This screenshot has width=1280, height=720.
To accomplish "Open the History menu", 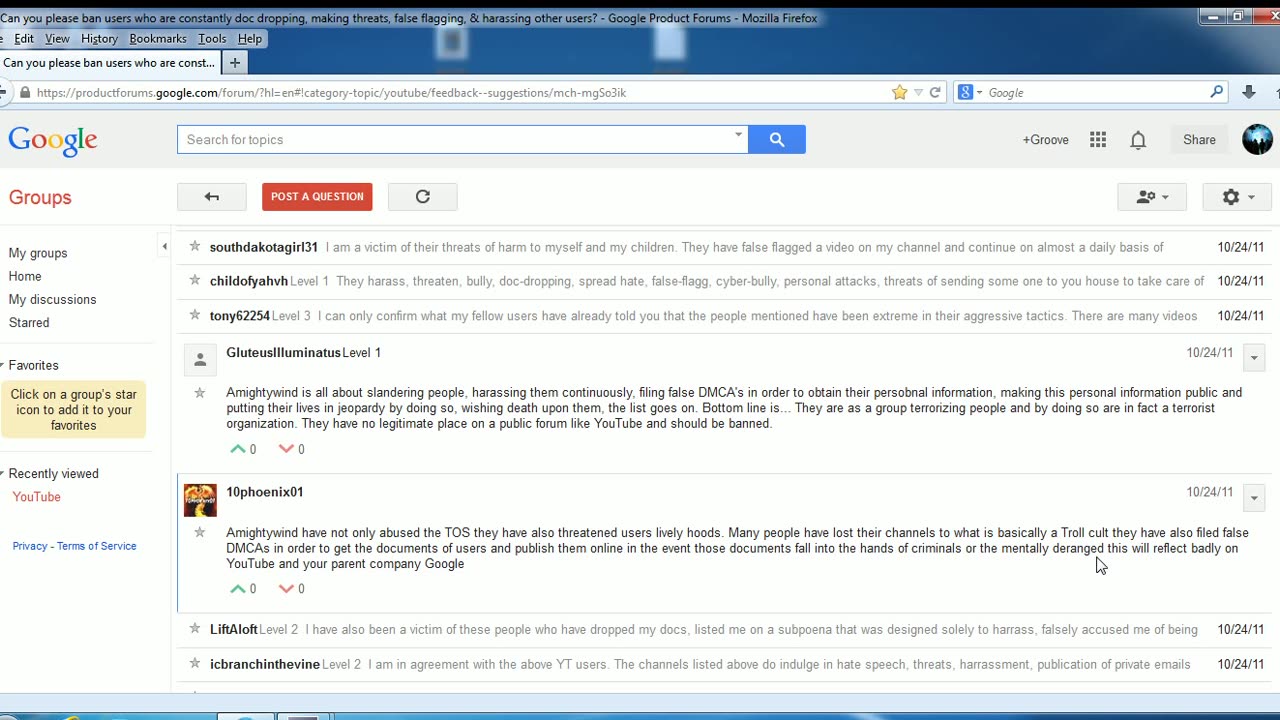I will [x=99, y=38].
